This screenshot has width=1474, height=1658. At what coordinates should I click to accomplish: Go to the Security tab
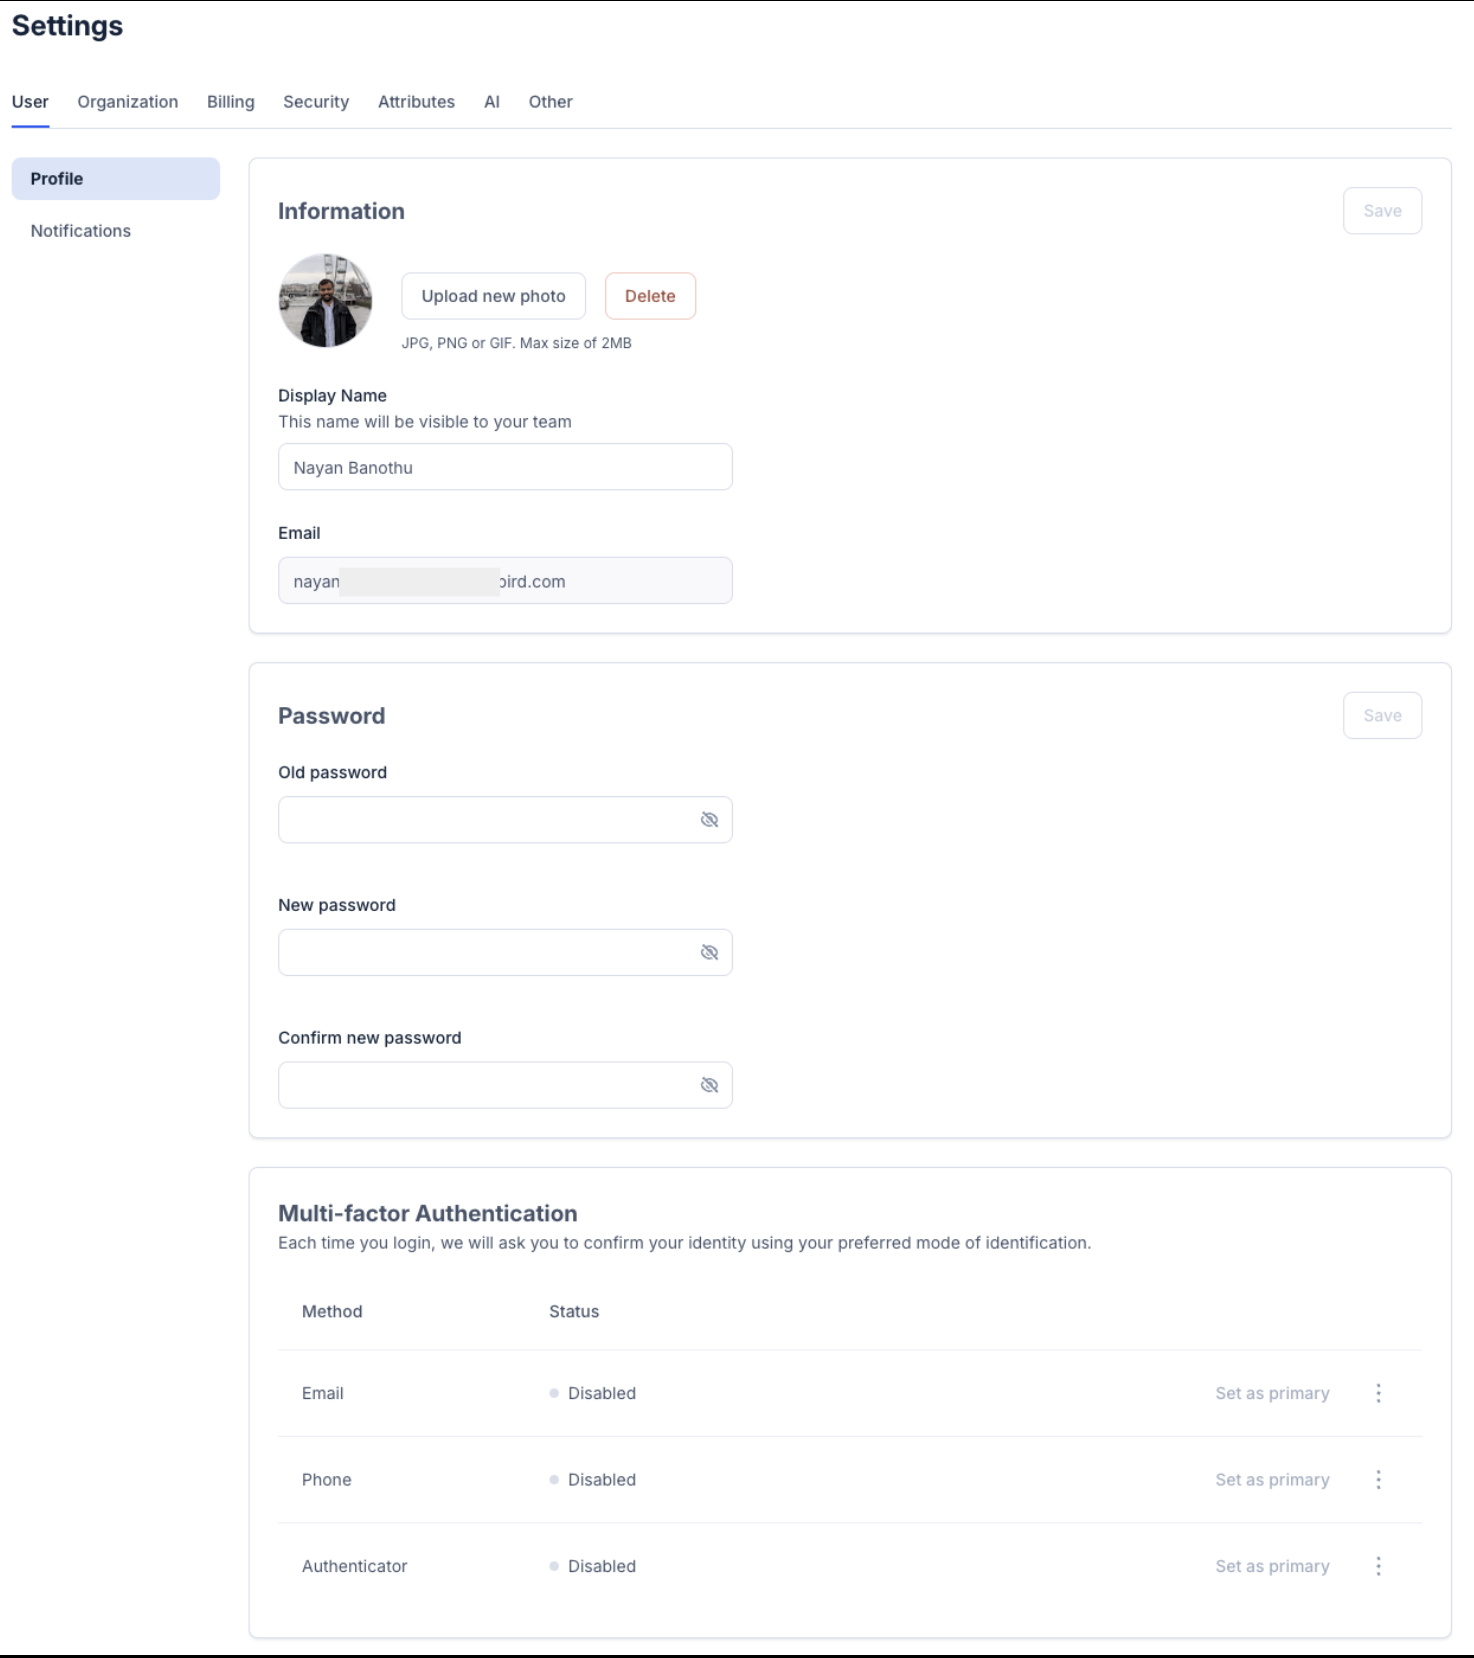coord(316,102)
